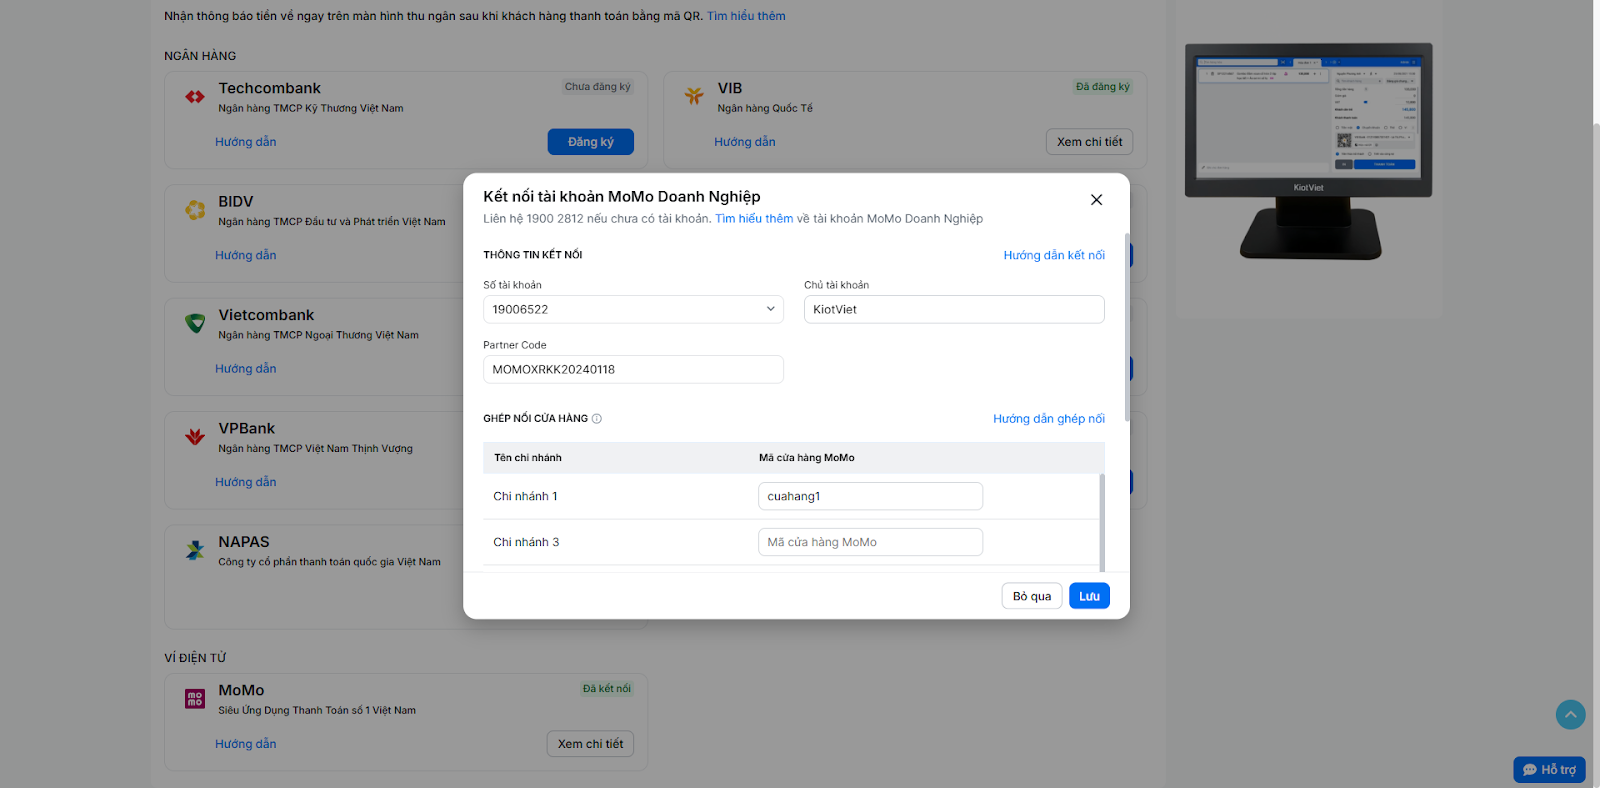Close the MoMo connection dialog
The width and height of the screenshot is (1600, 788).
(x=1096, y=200)
